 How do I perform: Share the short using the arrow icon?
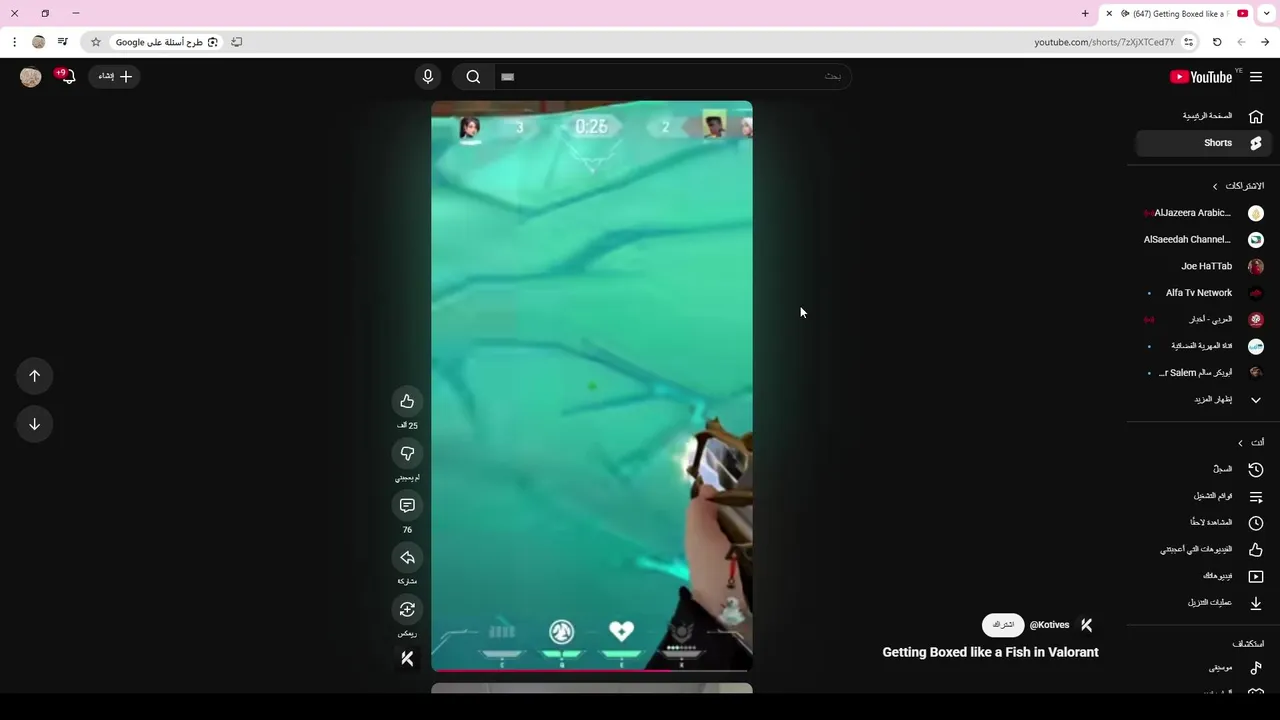(407, 557)
